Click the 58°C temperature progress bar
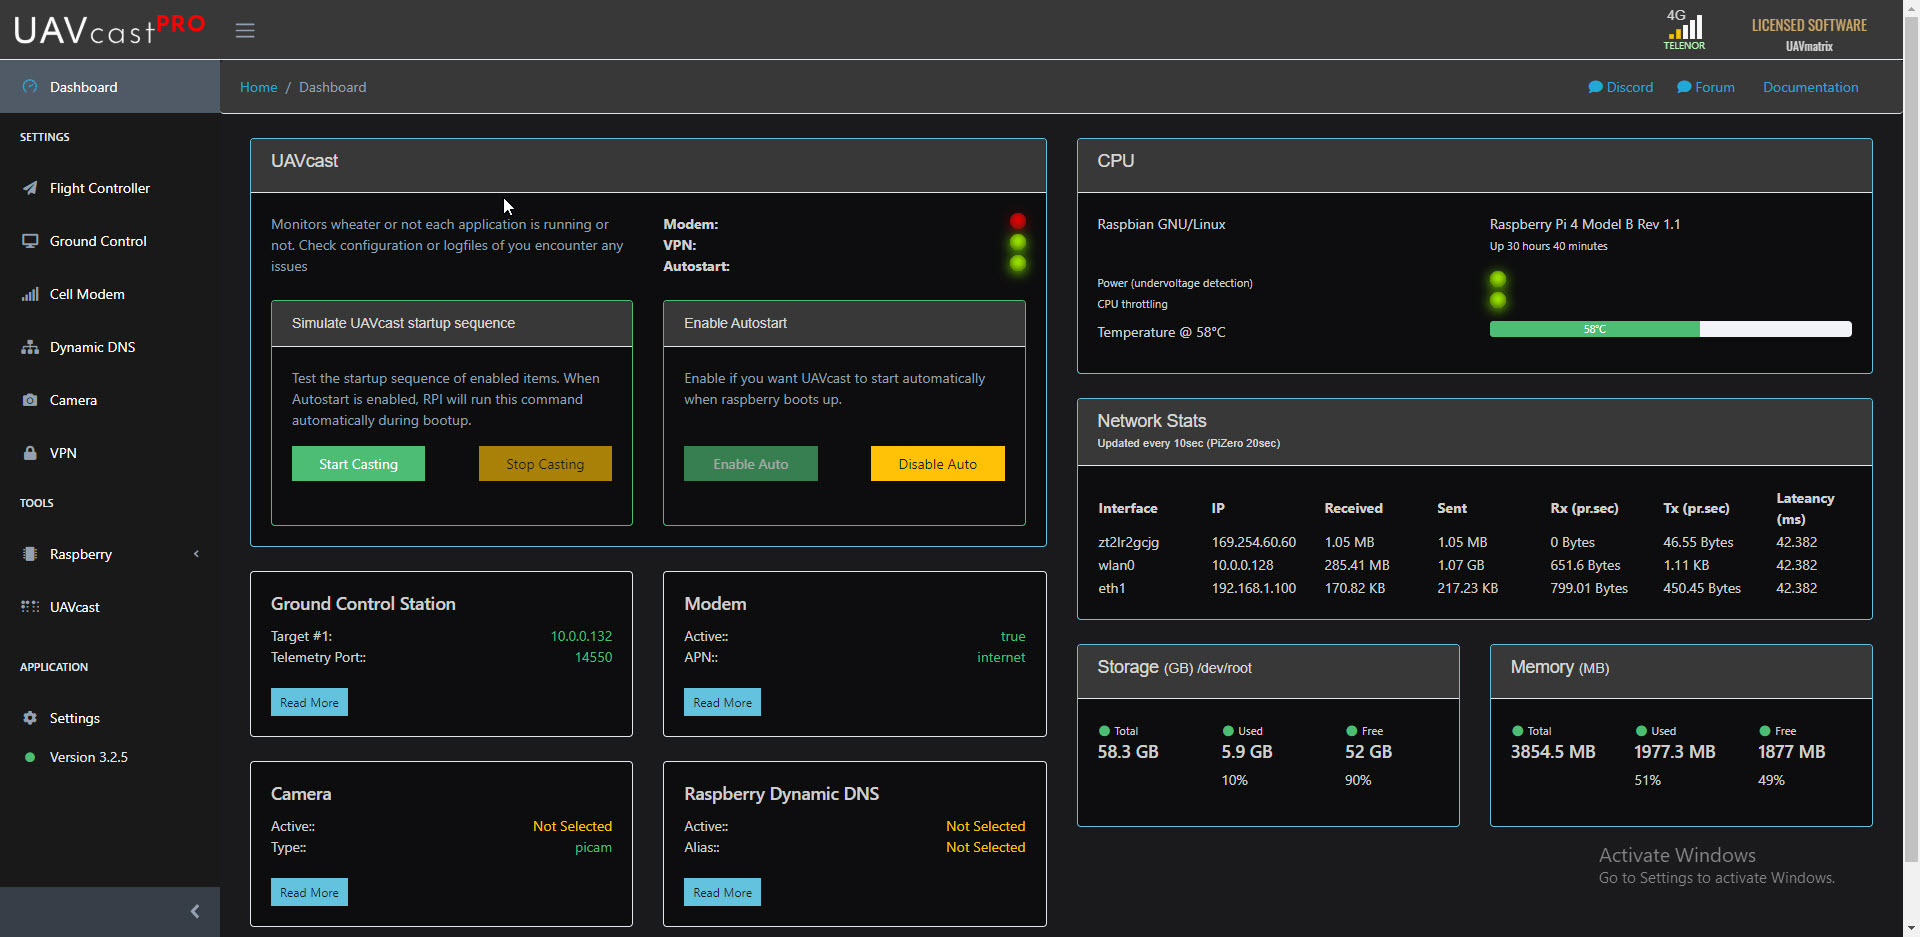This screenshot has height=937, width=1920. 1670,329
